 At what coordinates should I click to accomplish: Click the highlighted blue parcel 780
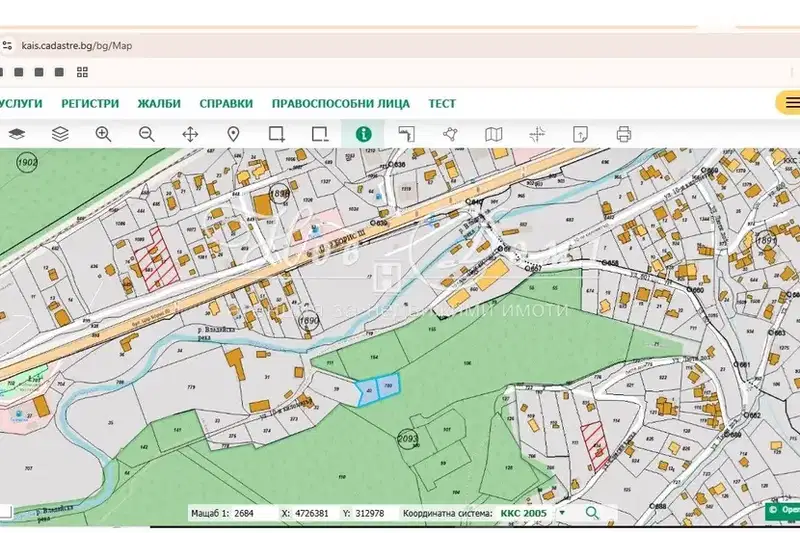tap(388, 386)
